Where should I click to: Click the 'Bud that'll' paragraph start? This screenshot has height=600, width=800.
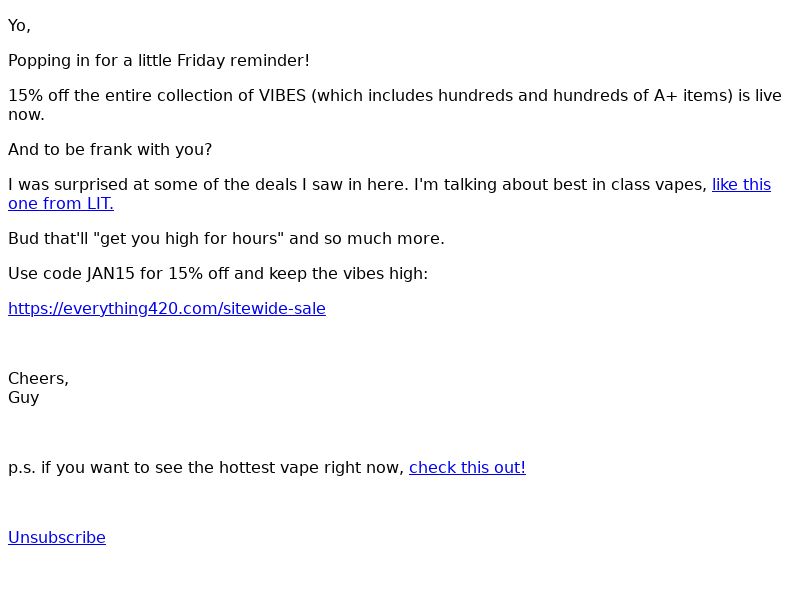point(48,239)
